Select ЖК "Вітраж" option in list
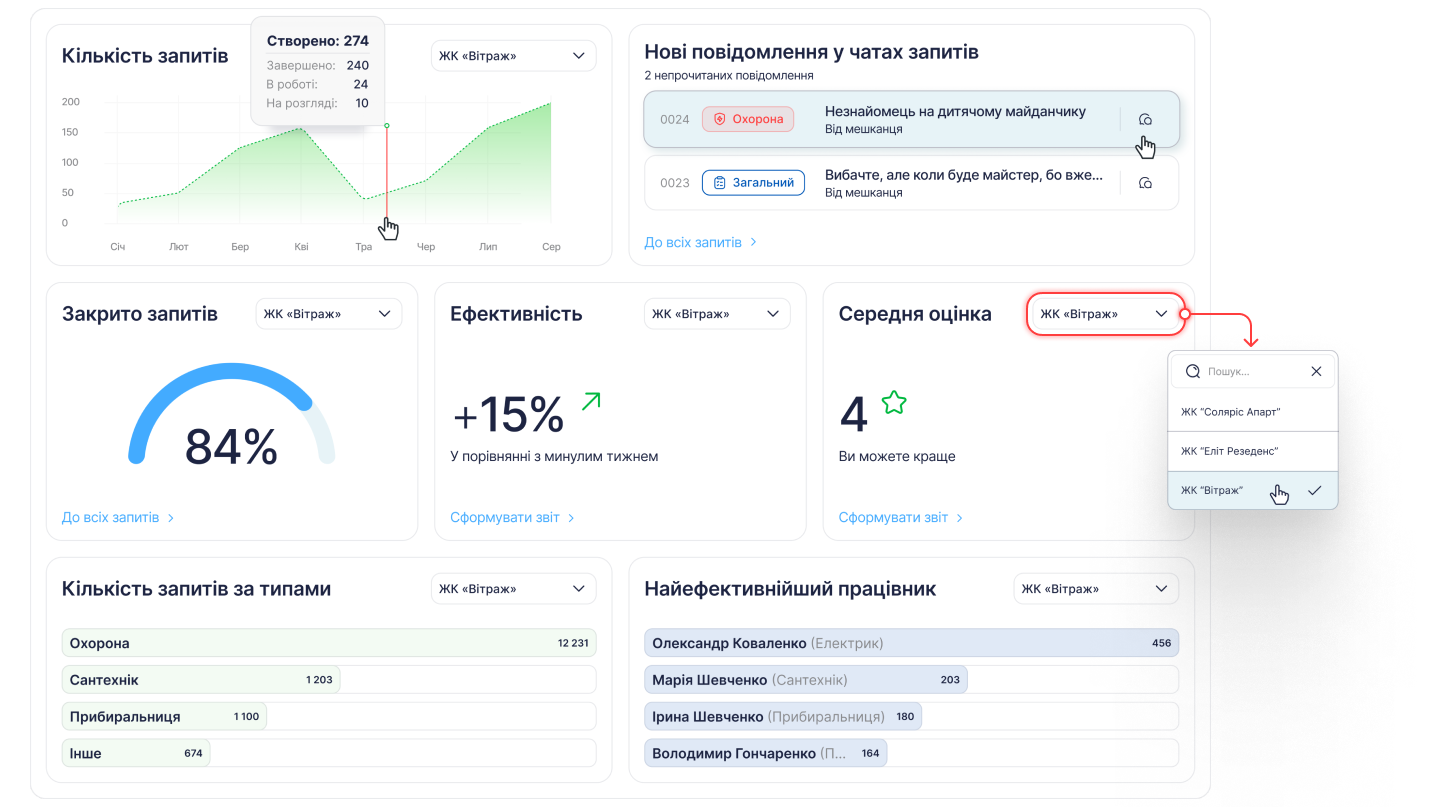Image resolution: width=1447 pixels, height=807 pixels. [1253, 490]
